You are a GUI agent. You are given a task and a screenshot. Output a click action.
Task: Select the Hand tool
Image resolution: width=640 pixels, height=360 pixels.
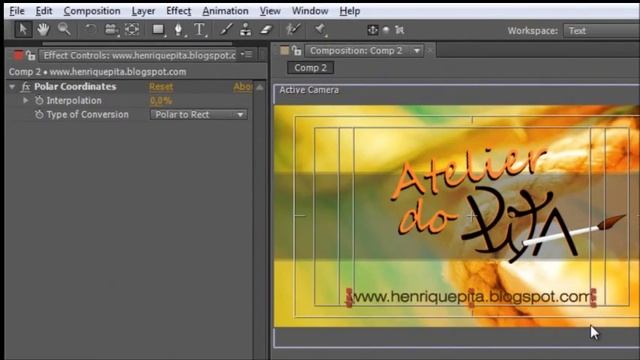click(43, 29)
